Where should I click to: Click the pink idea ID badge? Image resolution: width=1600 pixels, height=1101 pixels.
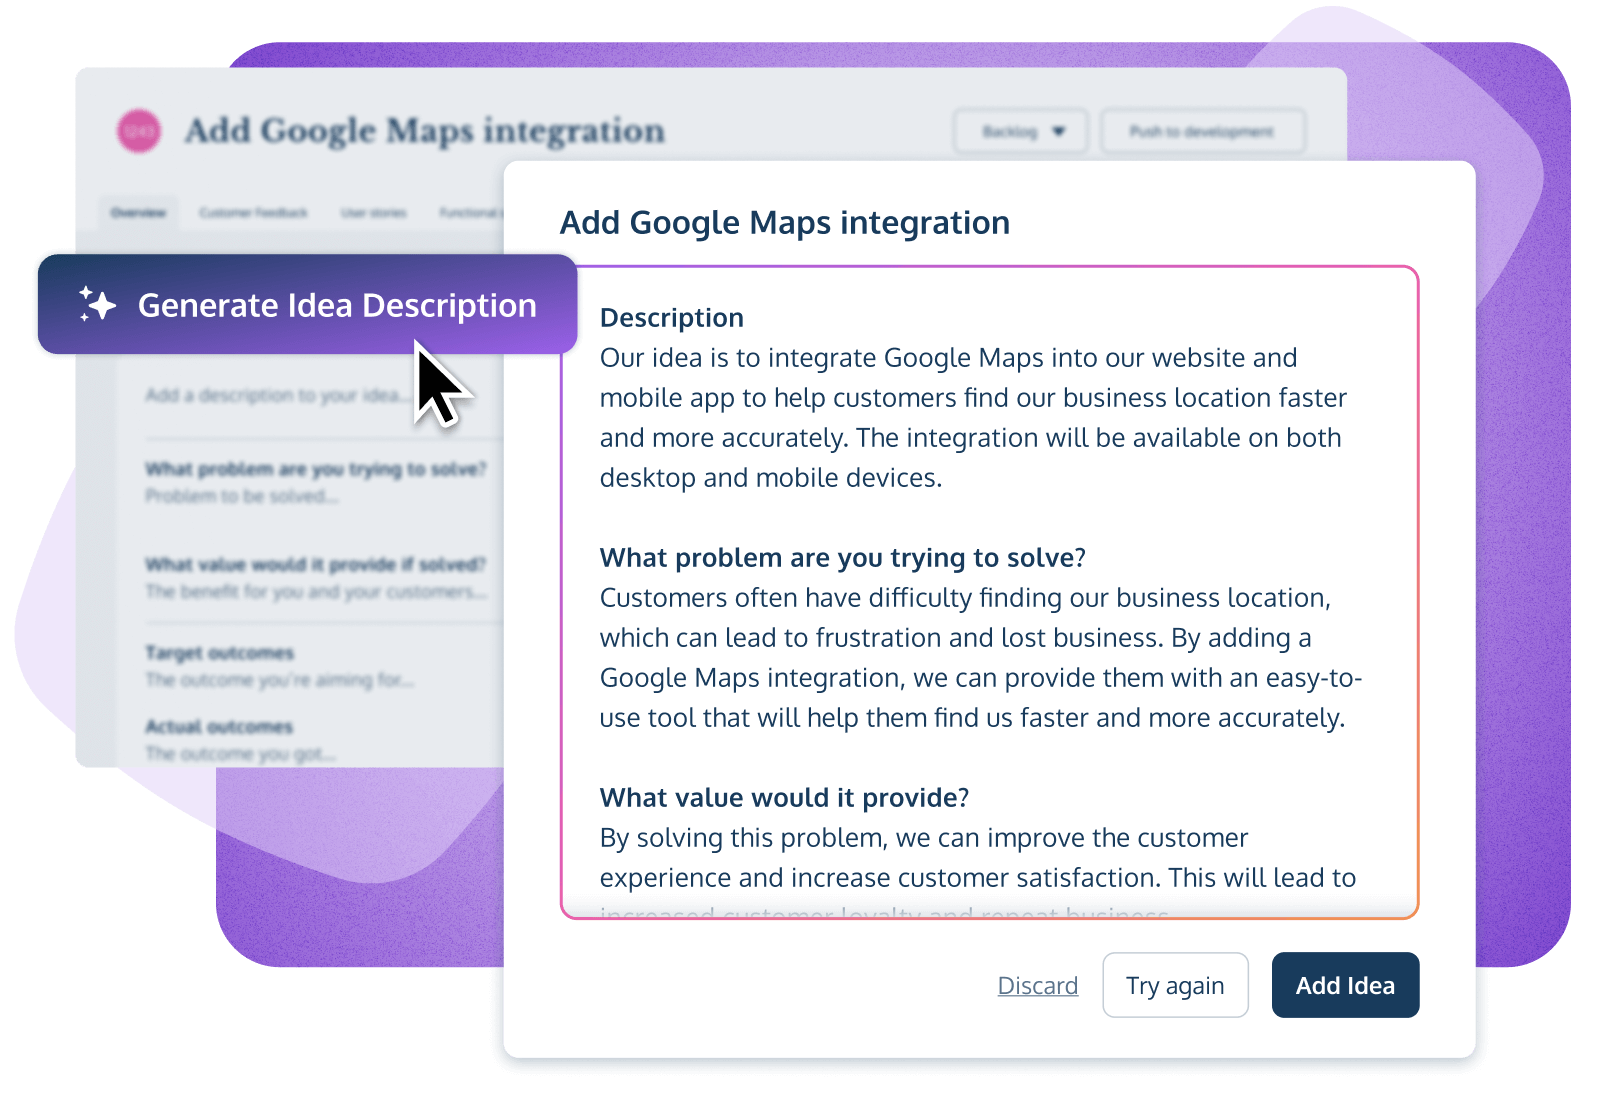pyautogui.click(x=139, y=131)
